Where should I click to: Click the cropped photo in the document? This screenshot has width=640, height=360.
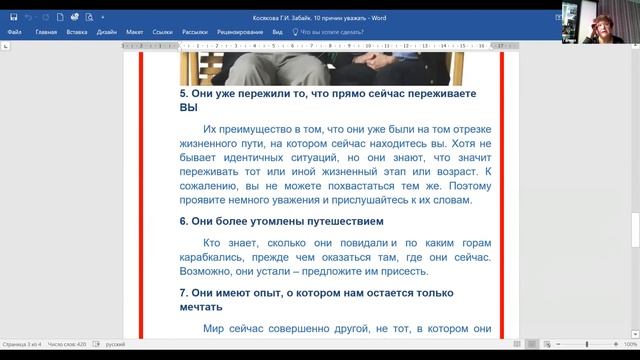pyautogui.click(x=322, y=68)
